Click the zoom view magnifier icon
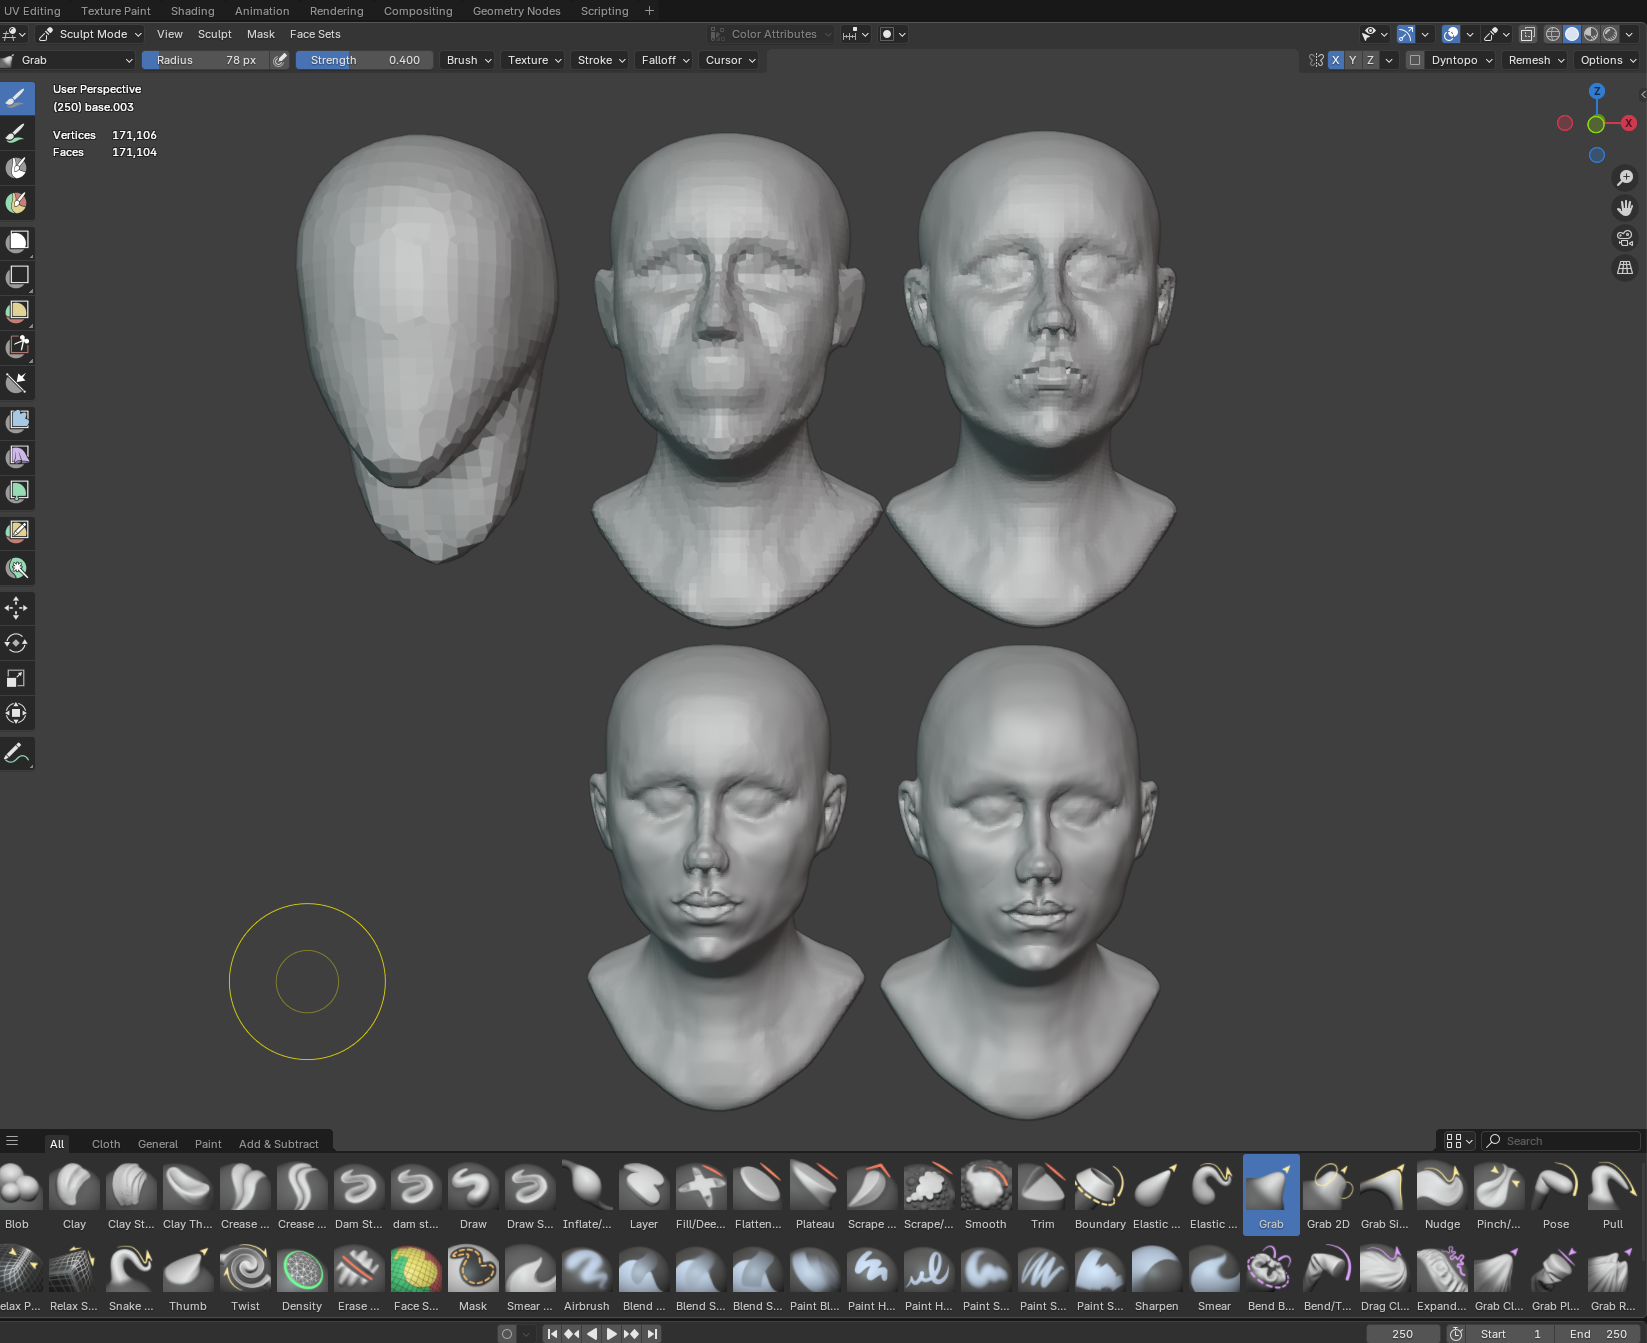 coord(1625,177)
